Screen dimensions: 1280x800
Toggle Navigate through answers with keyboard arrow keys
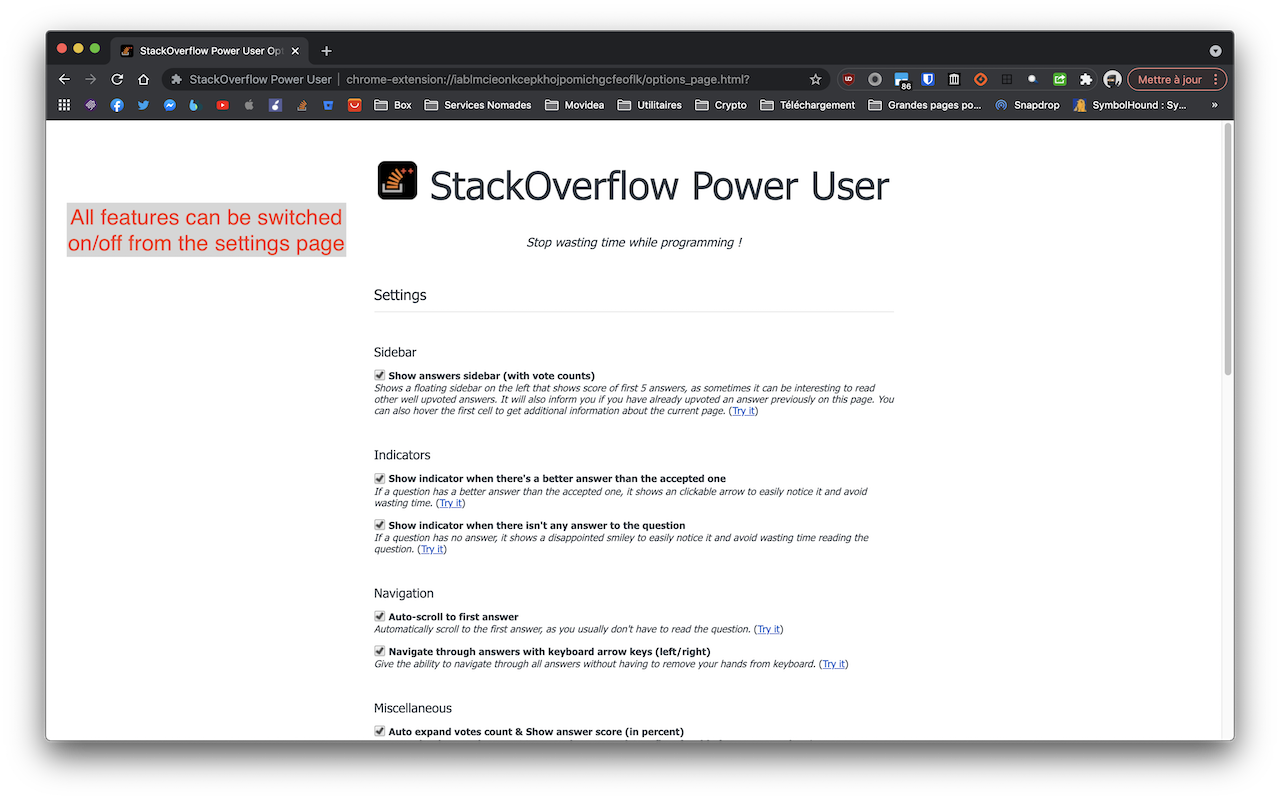[x=379, y=650]
